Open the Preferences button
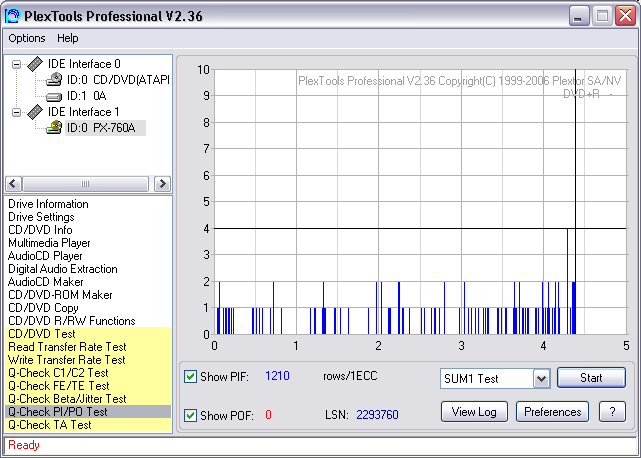The image size is (641, 458). pyautogui.click(x=552, y=411)
